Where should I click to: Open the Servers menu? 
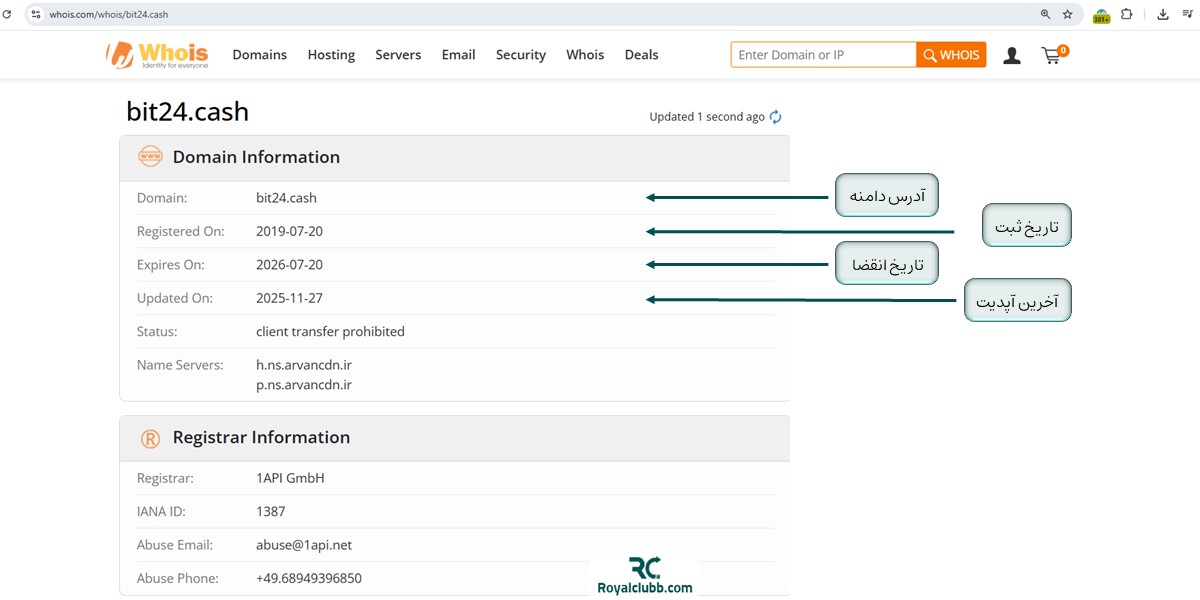point(398,55)
